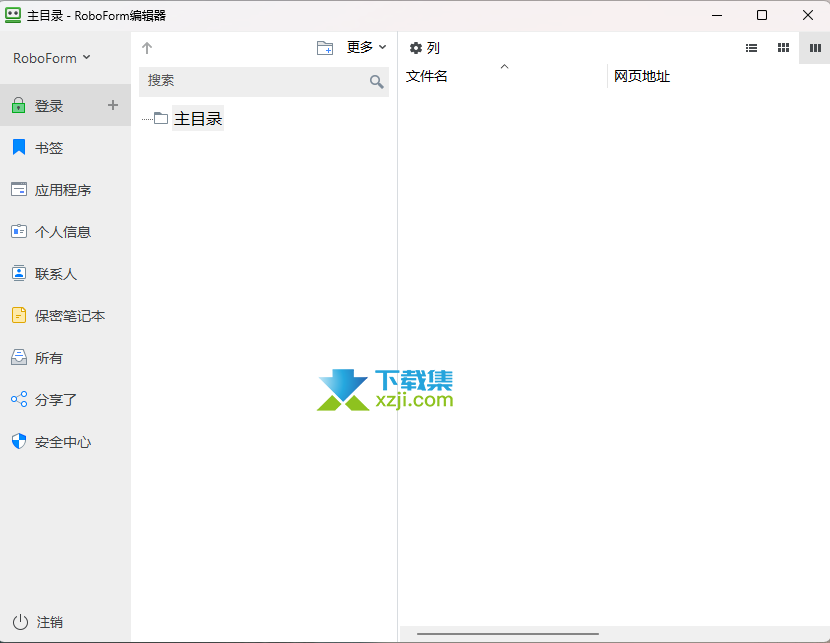Click the magnifier search icon
This screenshot has width=830, height=643.
[x=376, y=81]
